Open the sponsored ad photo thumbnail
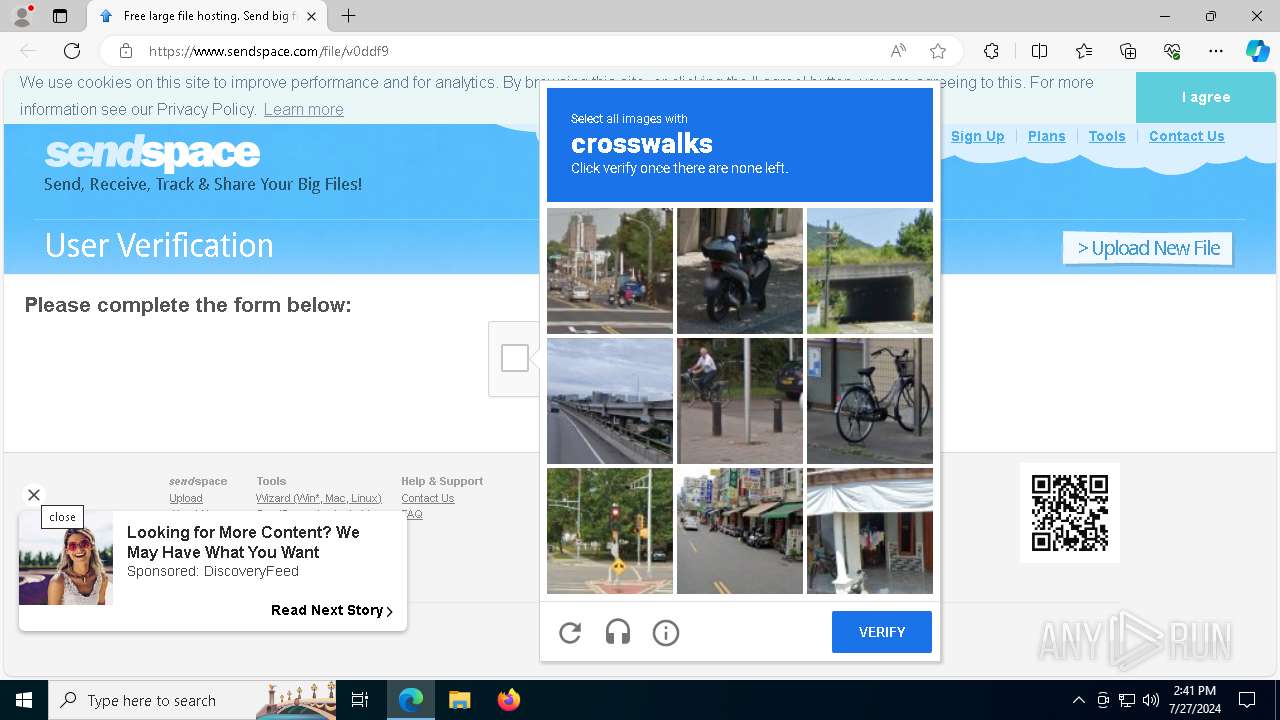The width and height of the screenshot is (1280, 720). pyautogui.click(x=66, y=558)
